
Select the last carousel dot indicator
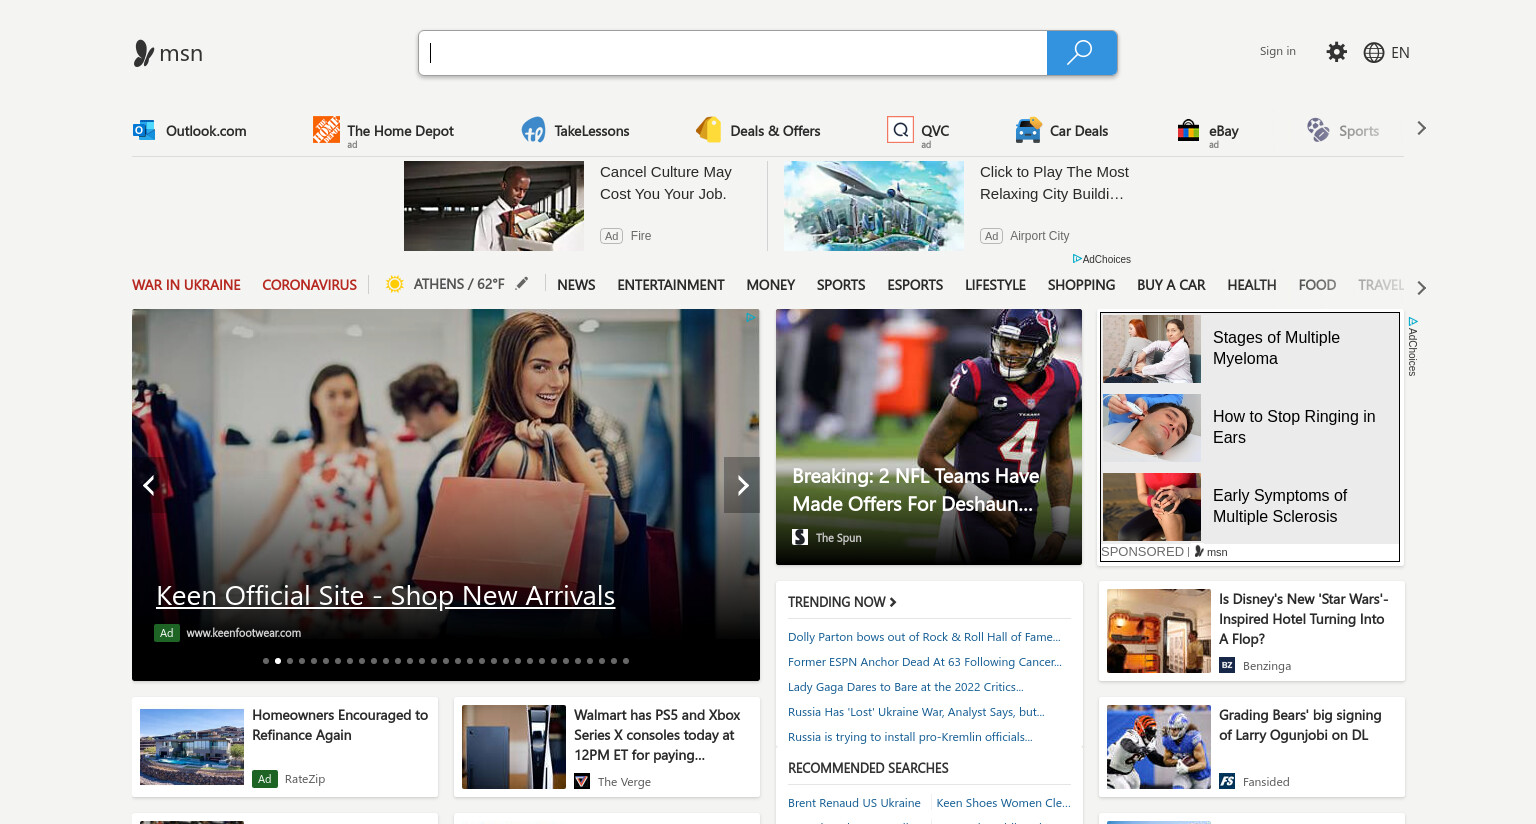coord(626,661)
